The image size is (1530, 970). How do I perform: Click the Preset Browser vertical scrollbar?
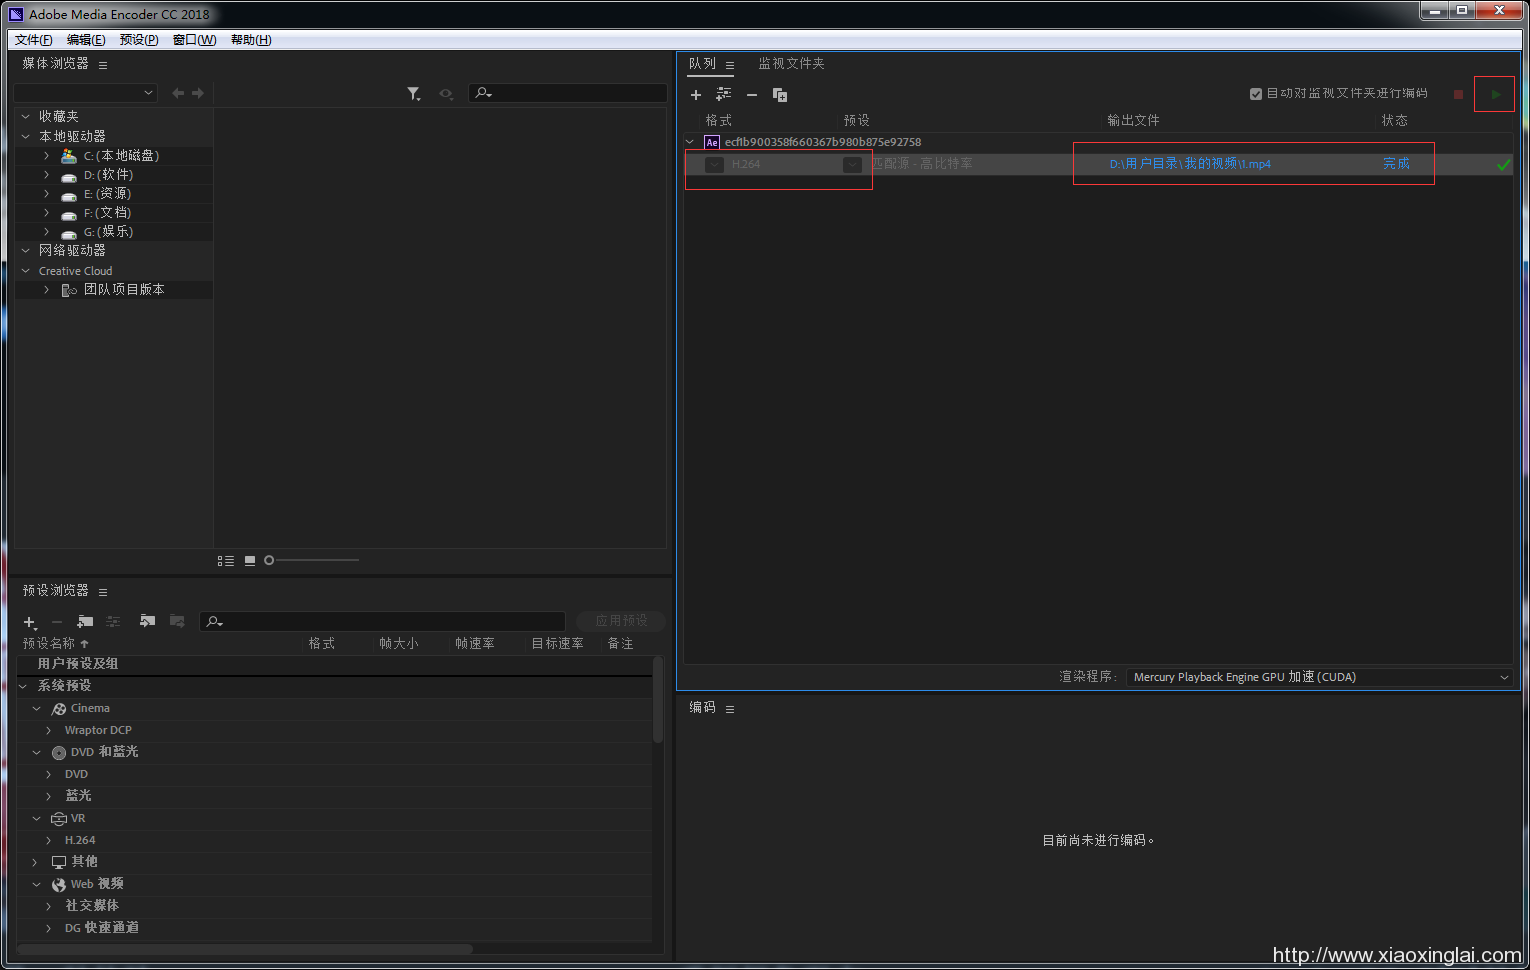coord(658,700)
